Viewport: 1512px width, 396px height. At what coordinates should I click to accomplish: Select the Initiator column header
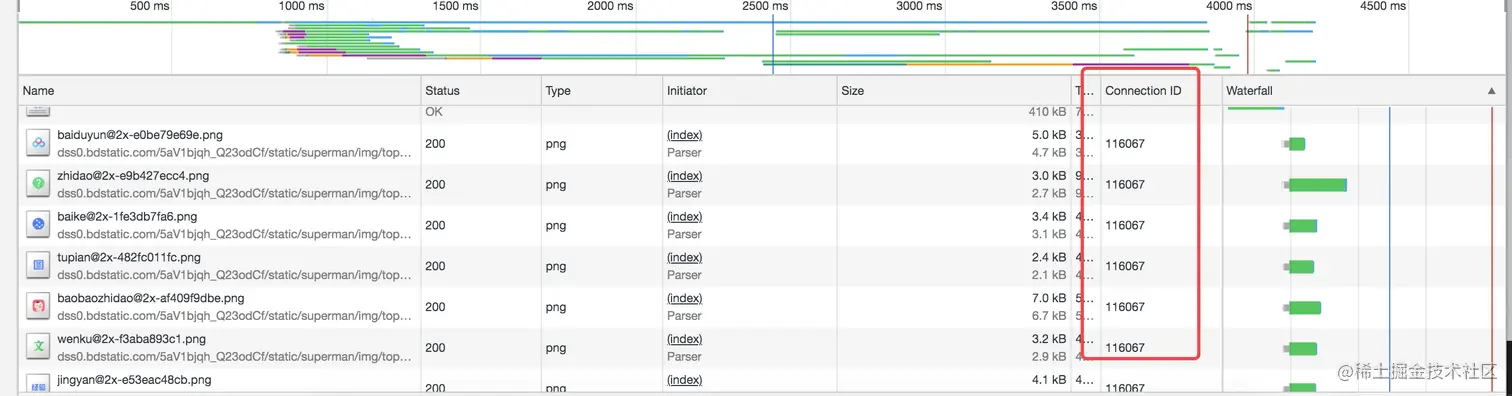(x=749, y=90)
